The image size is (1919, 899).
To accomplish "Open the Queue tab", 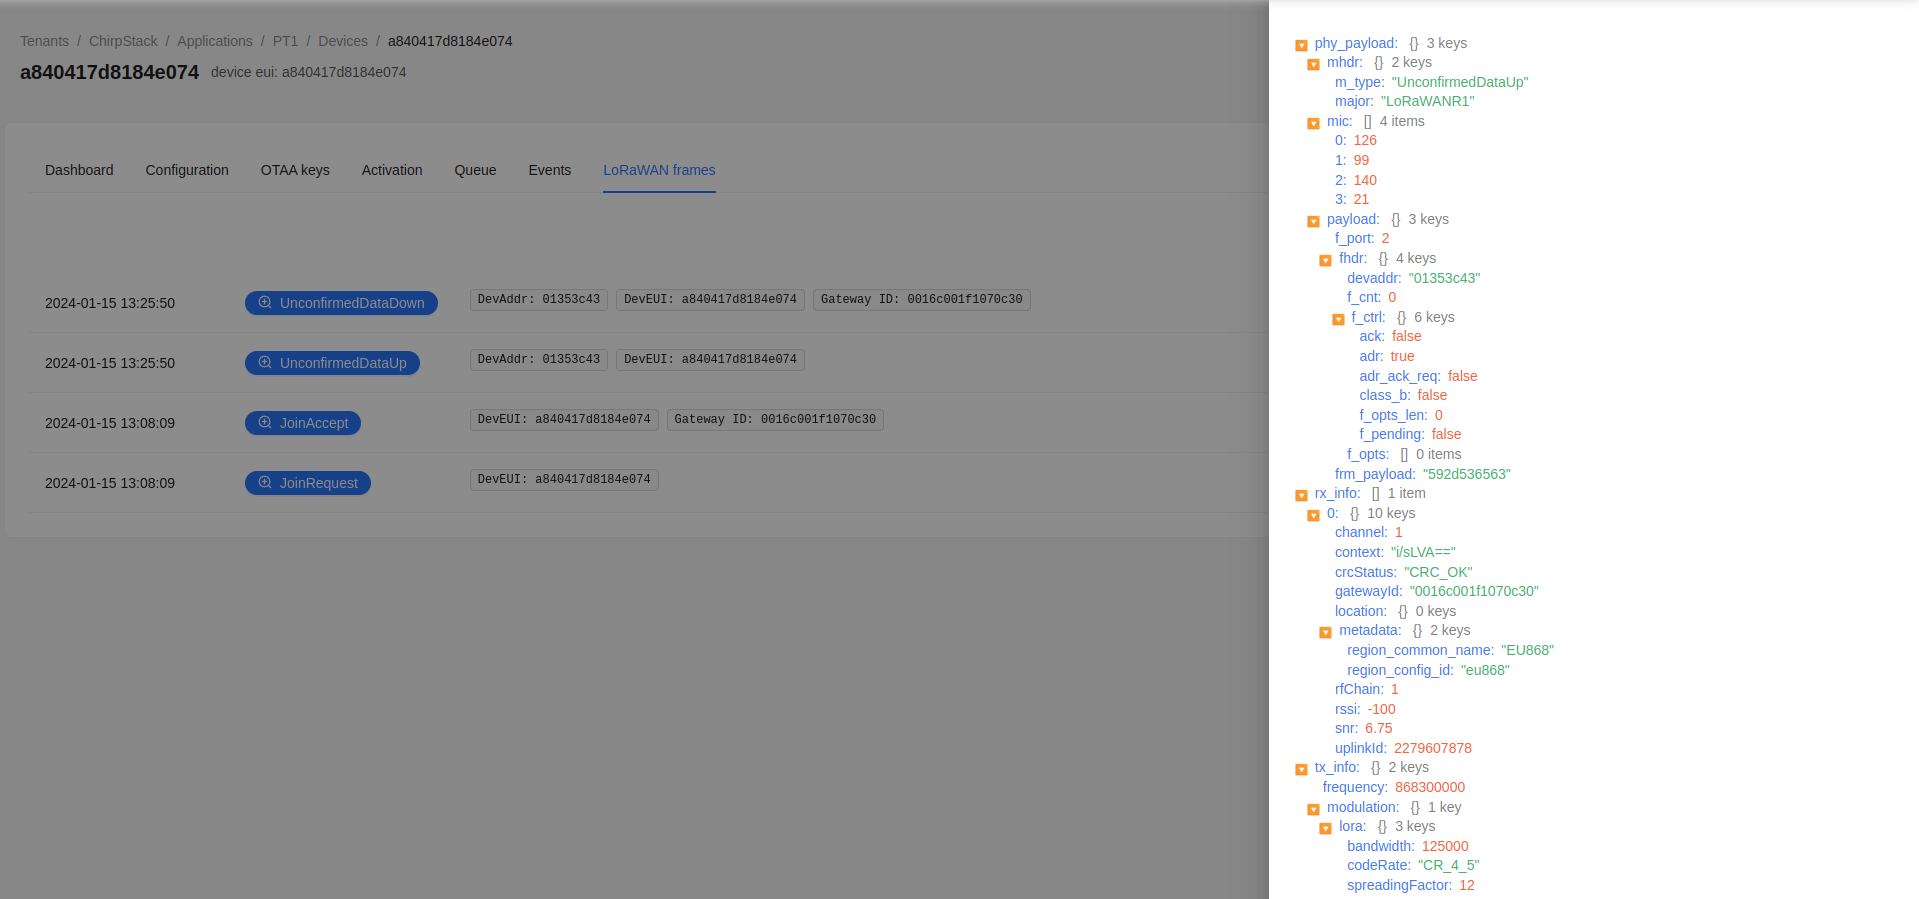I will coord(475,170).
